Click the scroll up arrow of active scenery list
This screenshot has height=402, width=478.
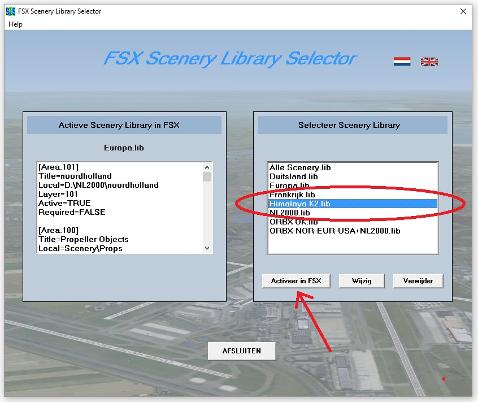[x=207, y=167]
